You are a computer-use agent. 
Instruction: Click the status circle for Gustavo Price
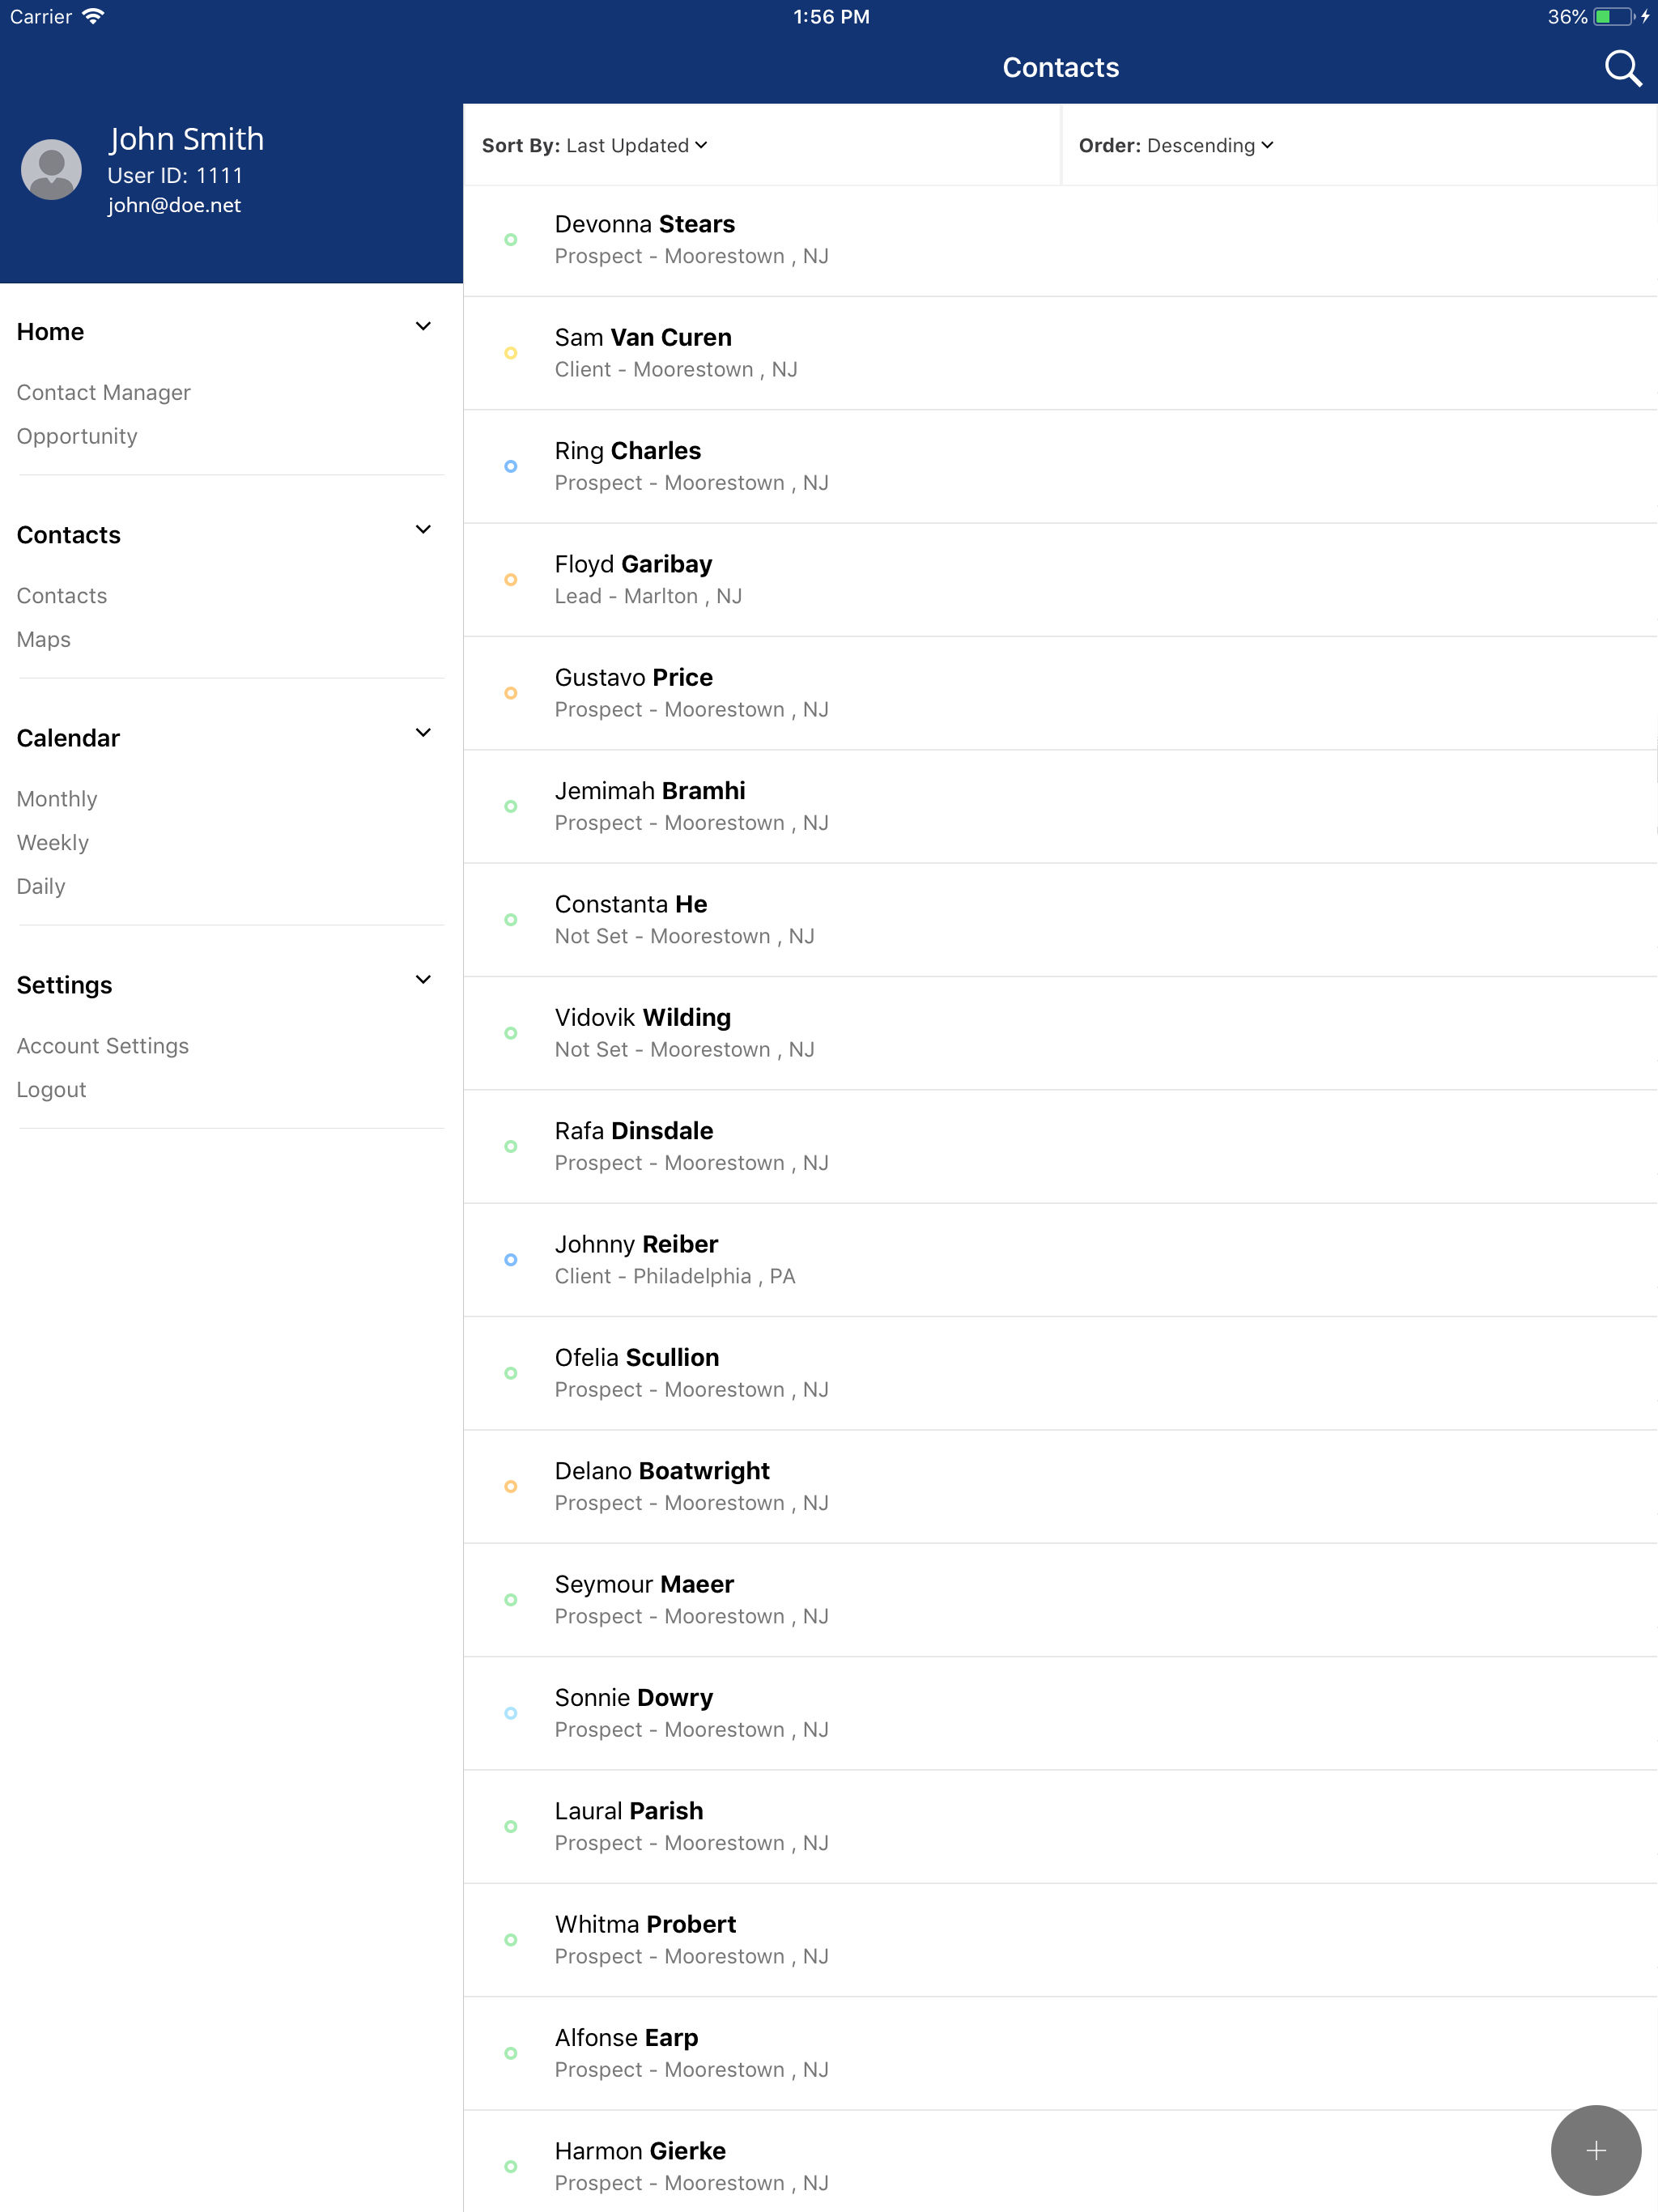click(510, 693)
